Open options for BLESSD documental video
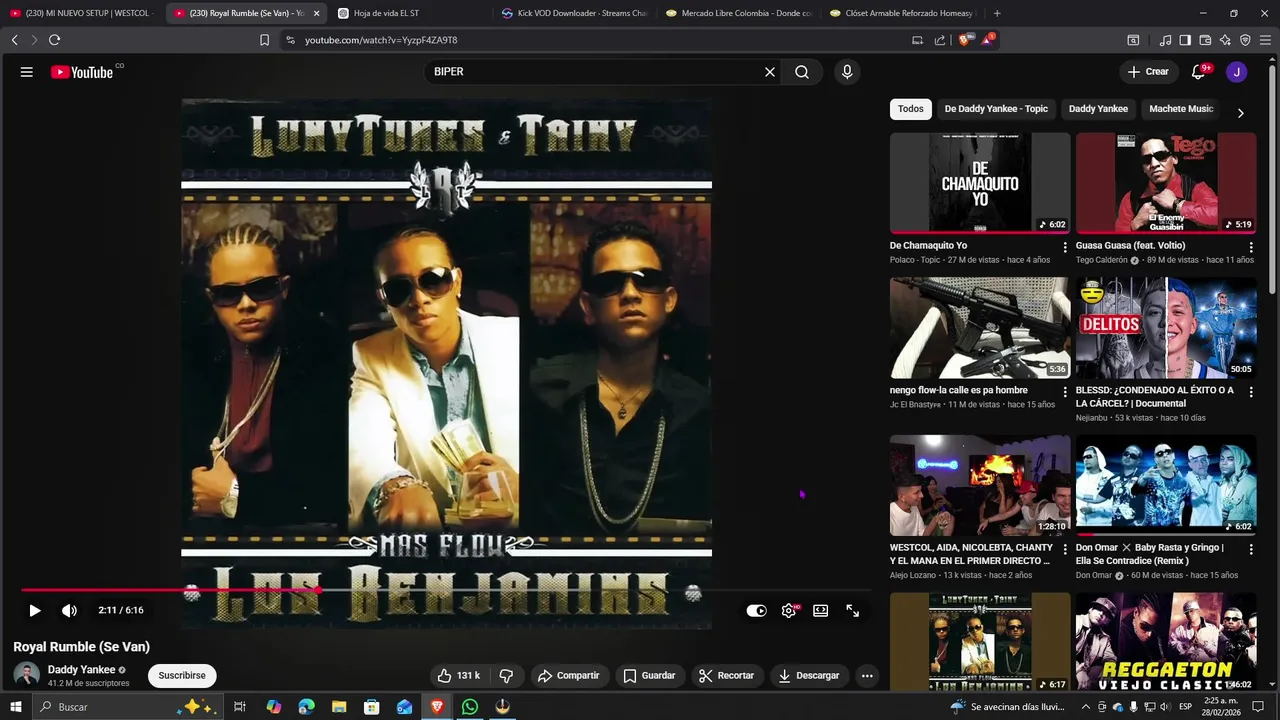 point(1250,392)
